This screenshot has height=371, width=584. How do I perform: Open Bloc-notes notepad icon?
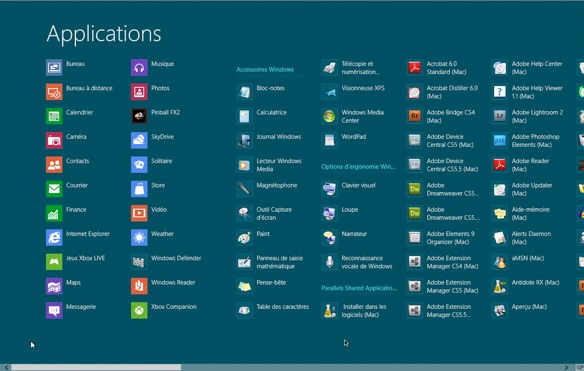tap(244, 92)
